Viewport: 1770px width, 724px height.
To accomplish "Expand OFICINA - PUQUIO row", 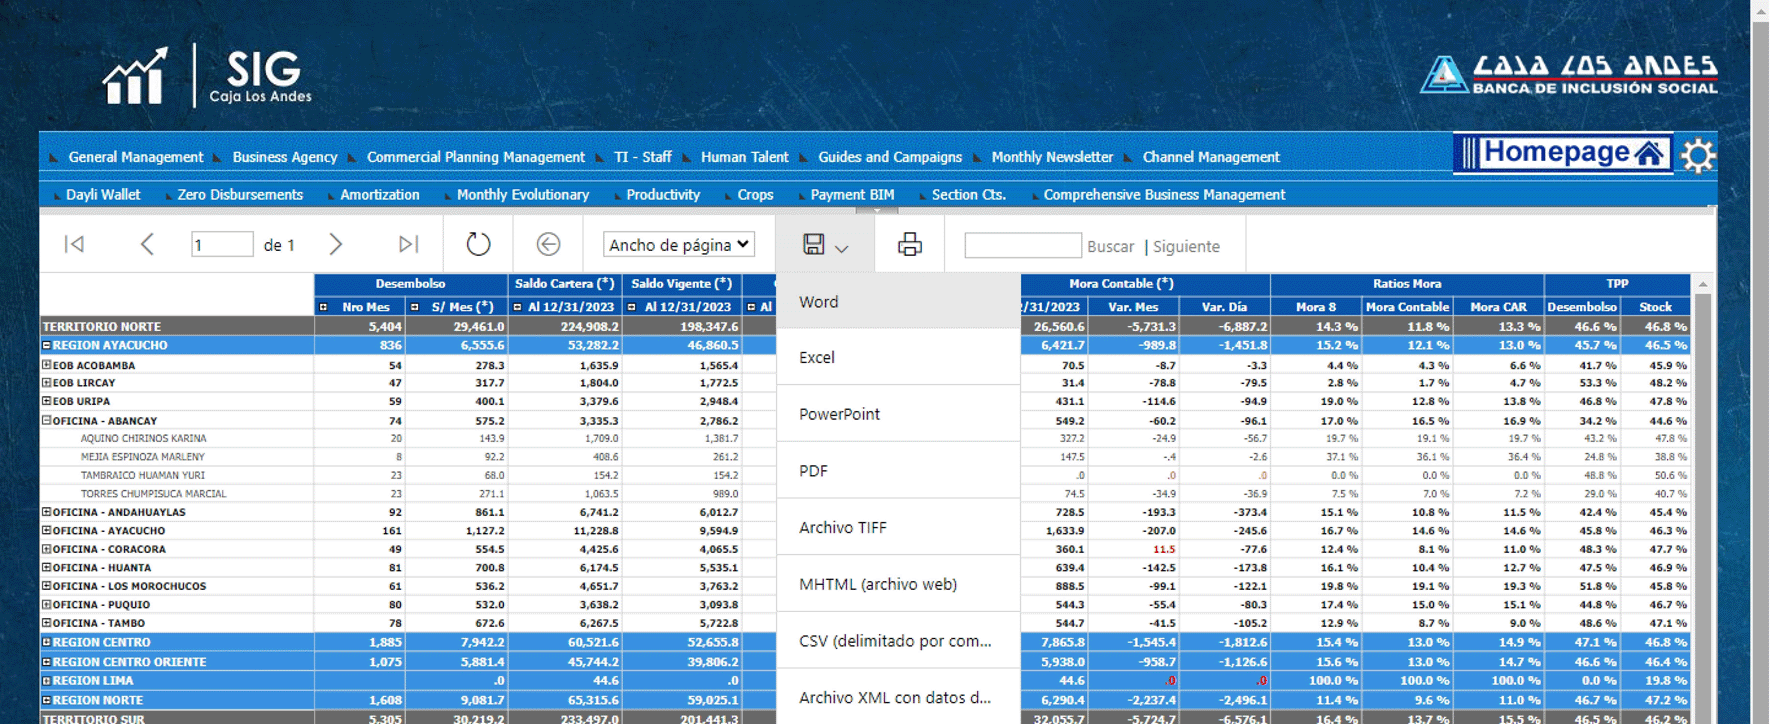I will [46, 604].
